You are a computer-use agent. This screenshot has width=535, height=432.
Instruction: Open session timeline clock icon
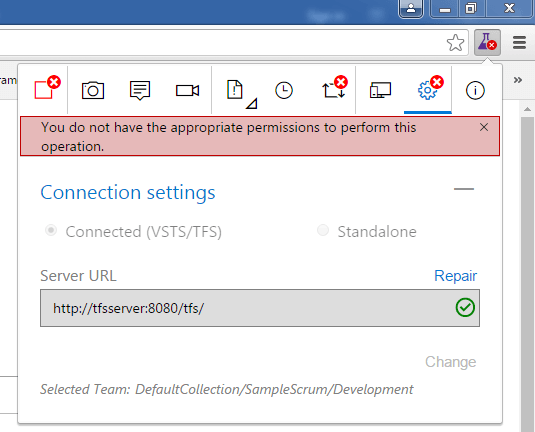(284, 90)
